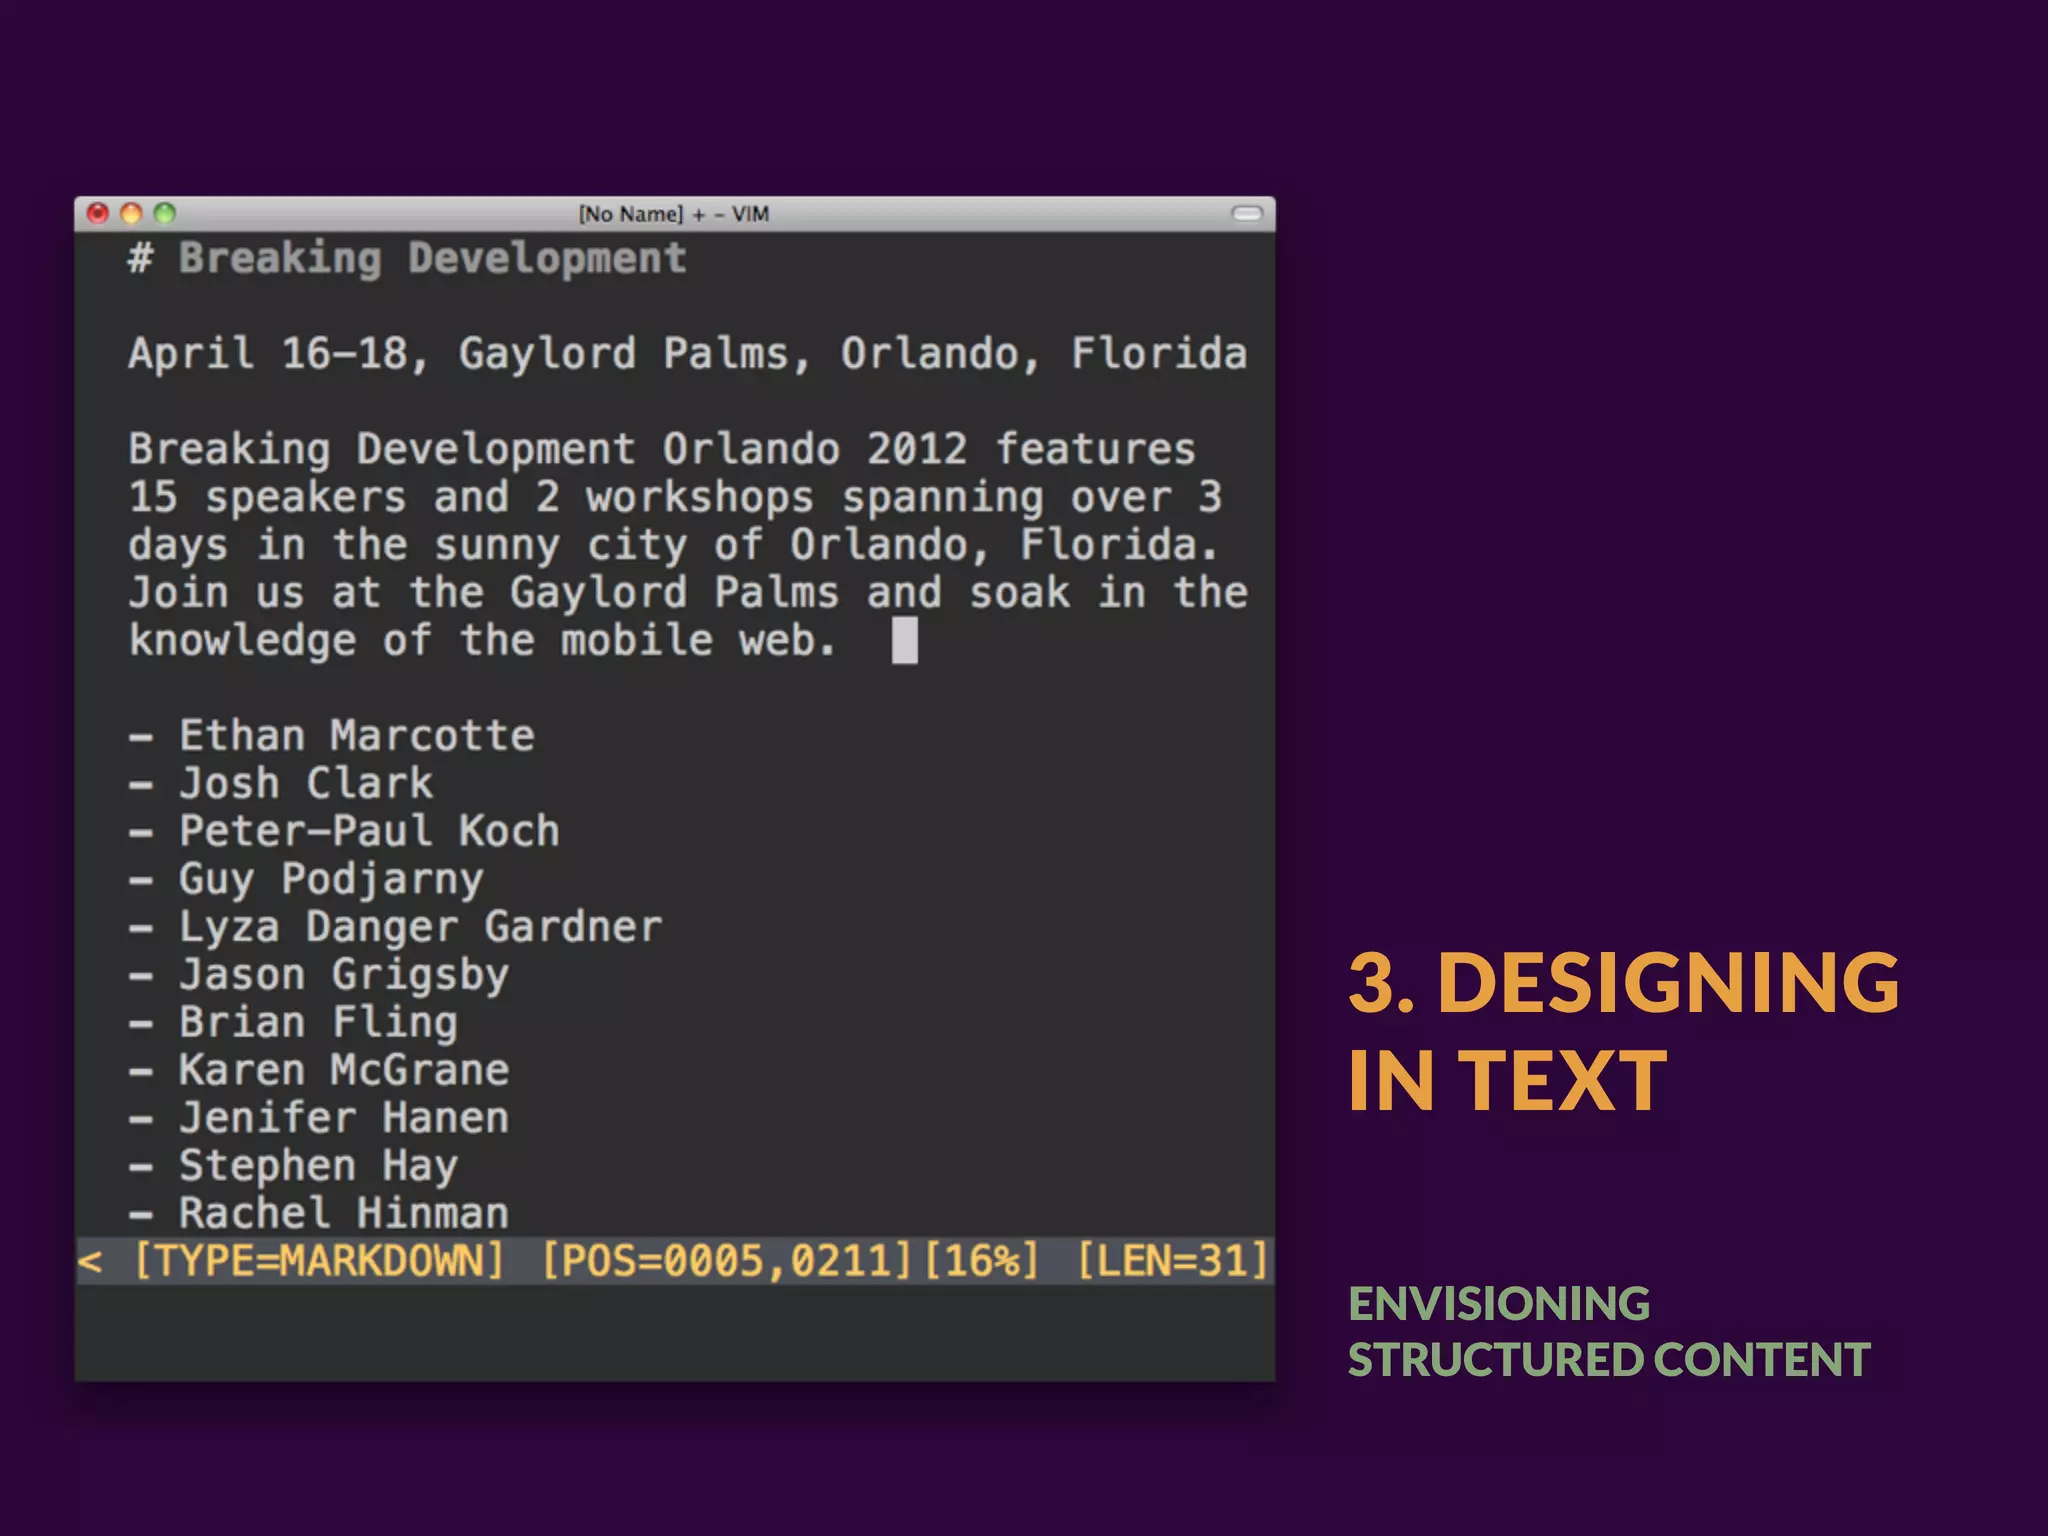Select the 'Brian Fling' list item
The height and width of the screenshot is (1536, 2048).
293,1022
